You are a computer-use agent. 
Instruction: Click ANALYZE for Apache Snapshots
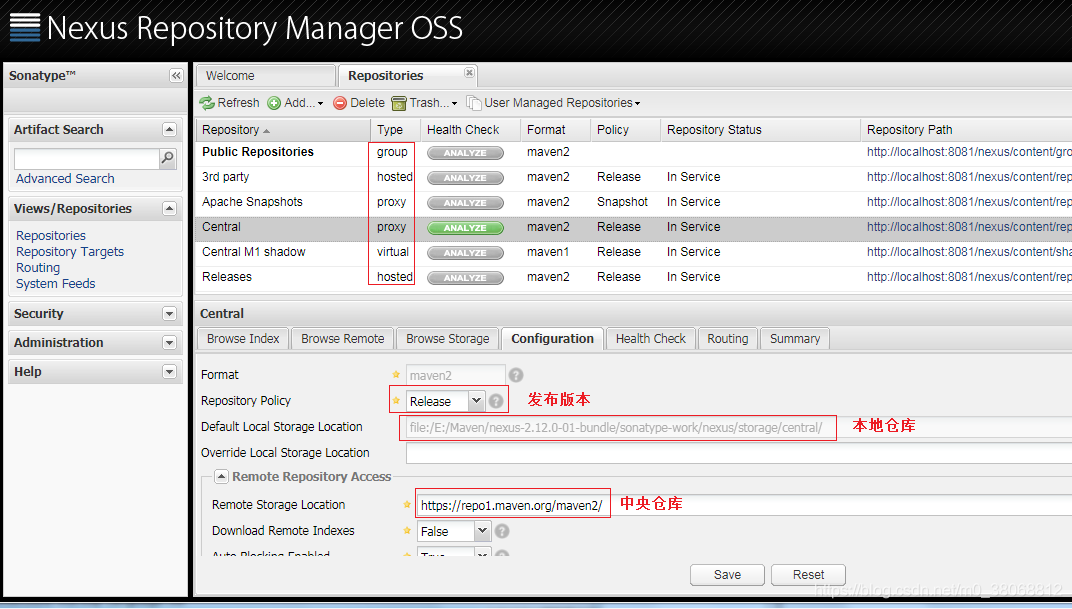pos(465,203)
